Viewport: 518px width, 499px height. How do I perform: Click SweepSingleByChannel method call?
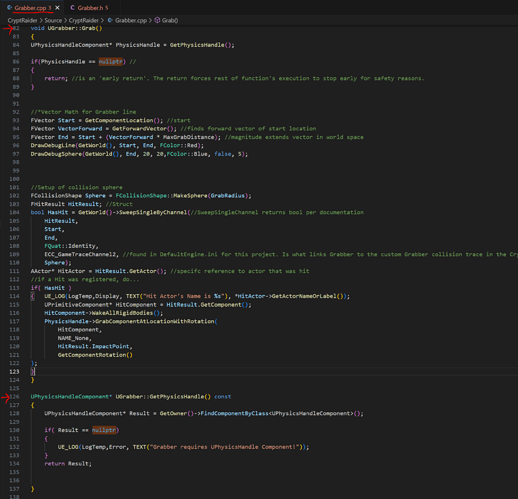click(x=153, y=212)
